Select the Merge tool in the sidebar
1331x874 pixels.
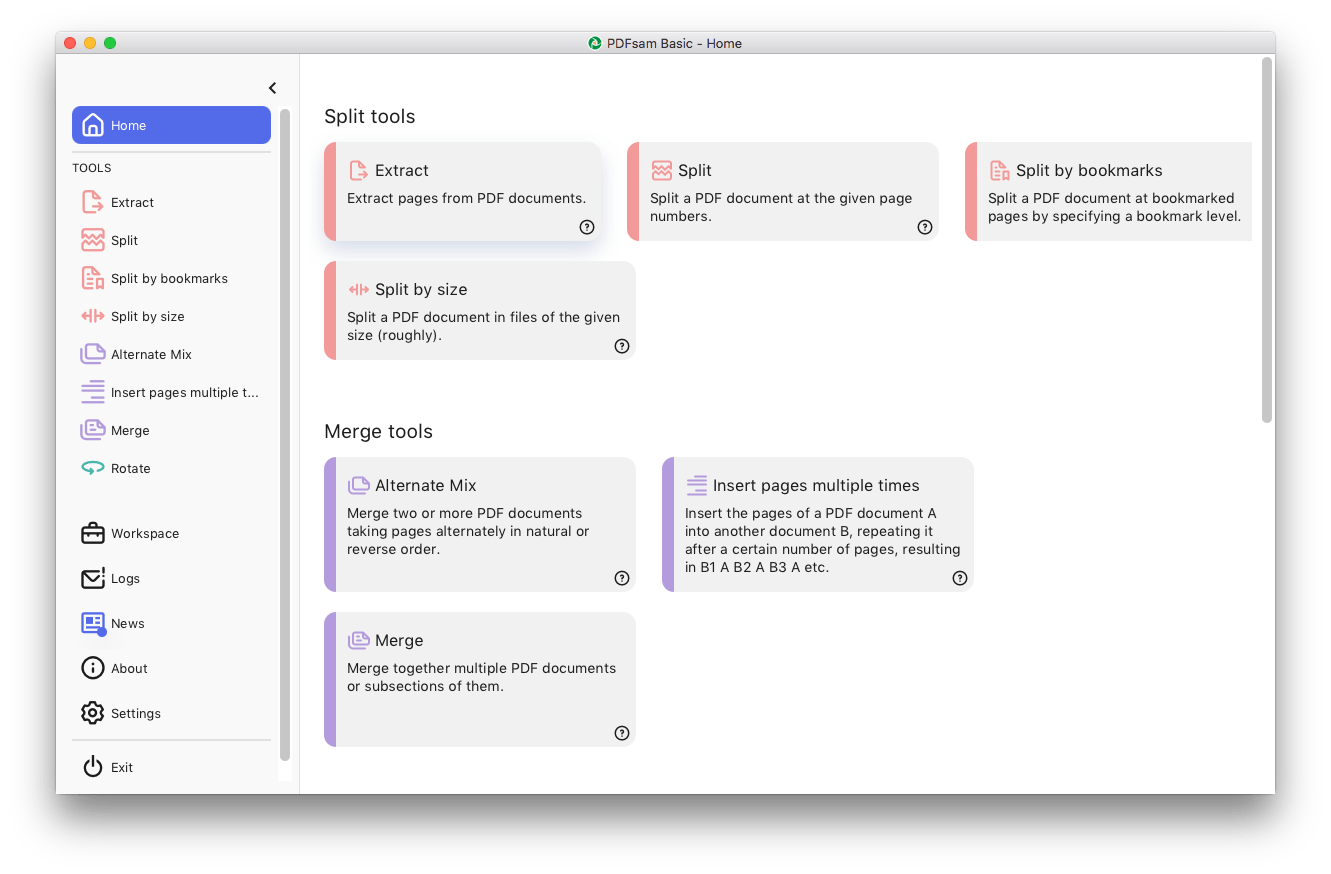pyautogui.click(x=127, y=430)
